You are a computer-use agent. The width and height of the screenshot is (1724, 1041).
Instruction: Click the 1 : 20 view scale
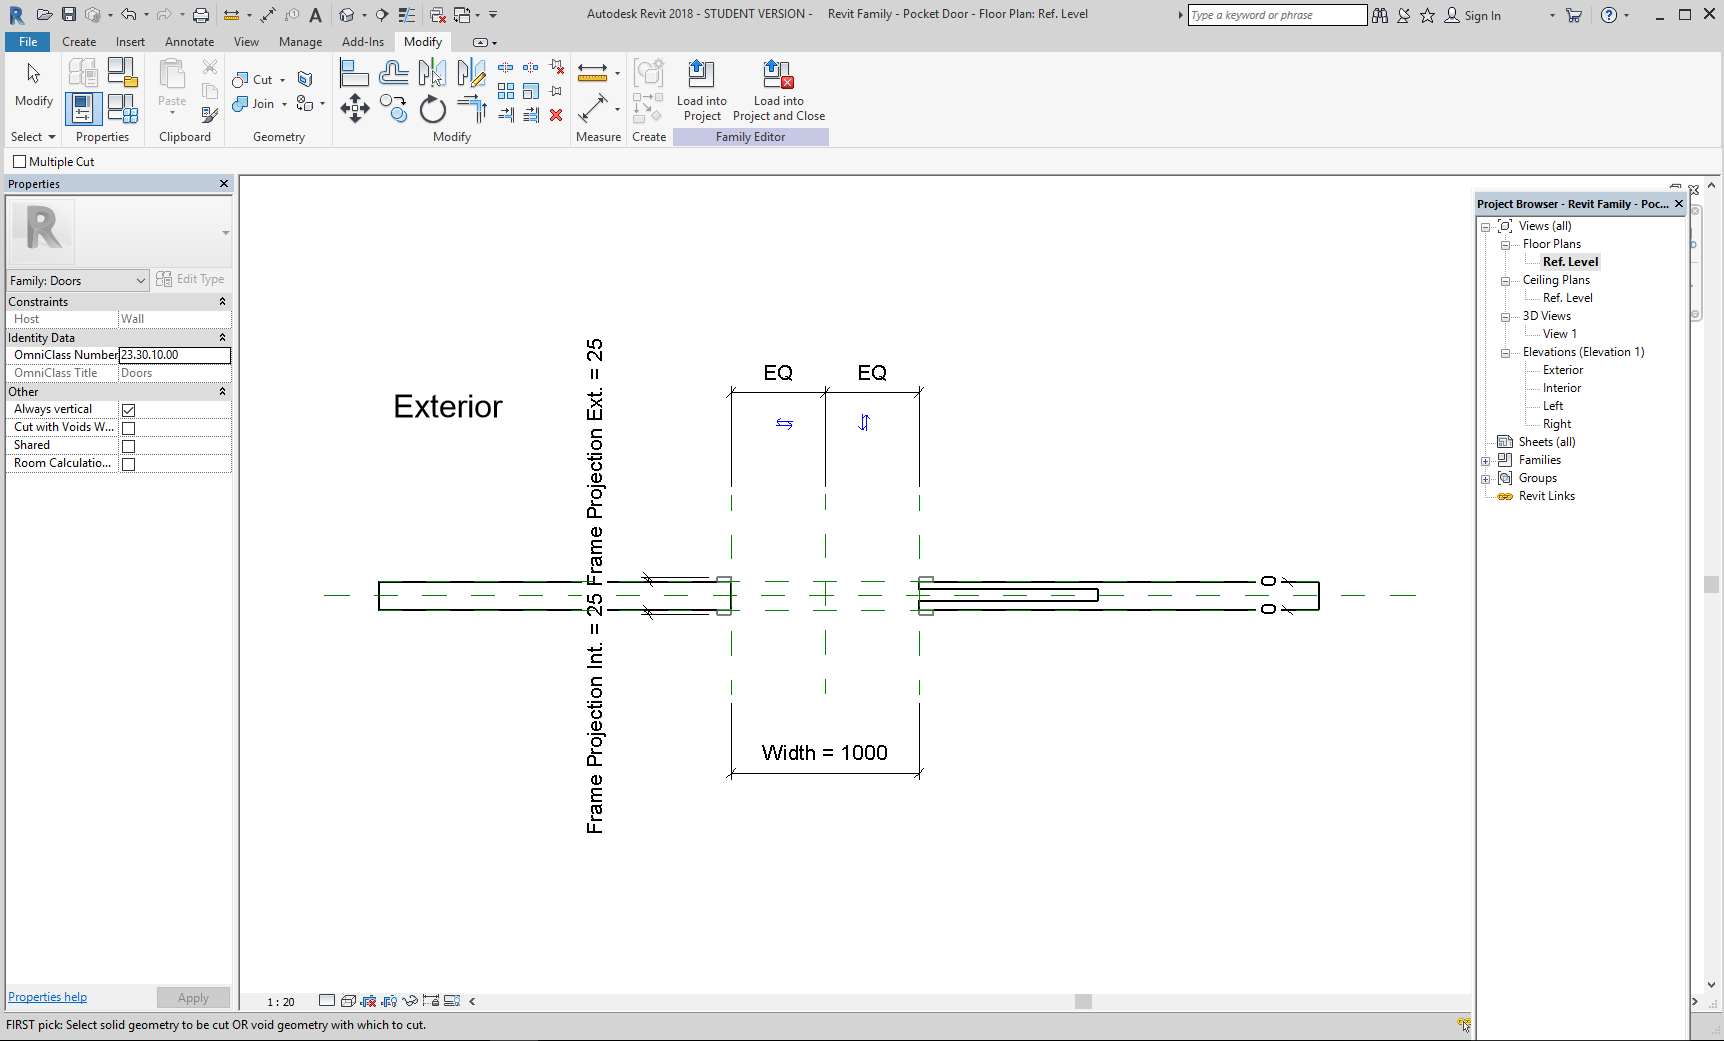coord(281,1002)
